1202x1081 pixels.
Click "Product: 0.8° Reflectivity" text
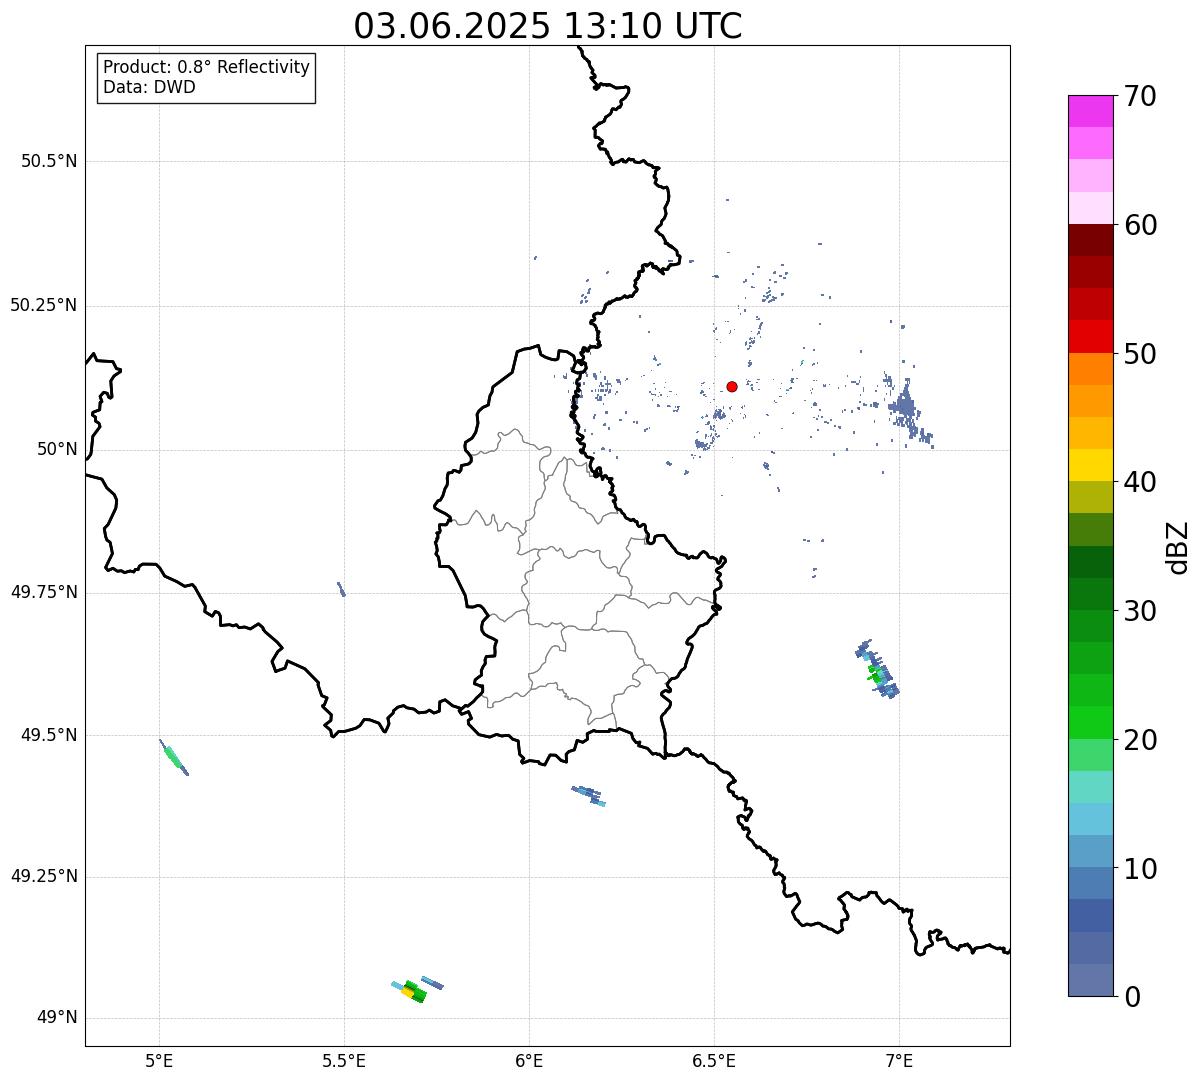point(207,67)
